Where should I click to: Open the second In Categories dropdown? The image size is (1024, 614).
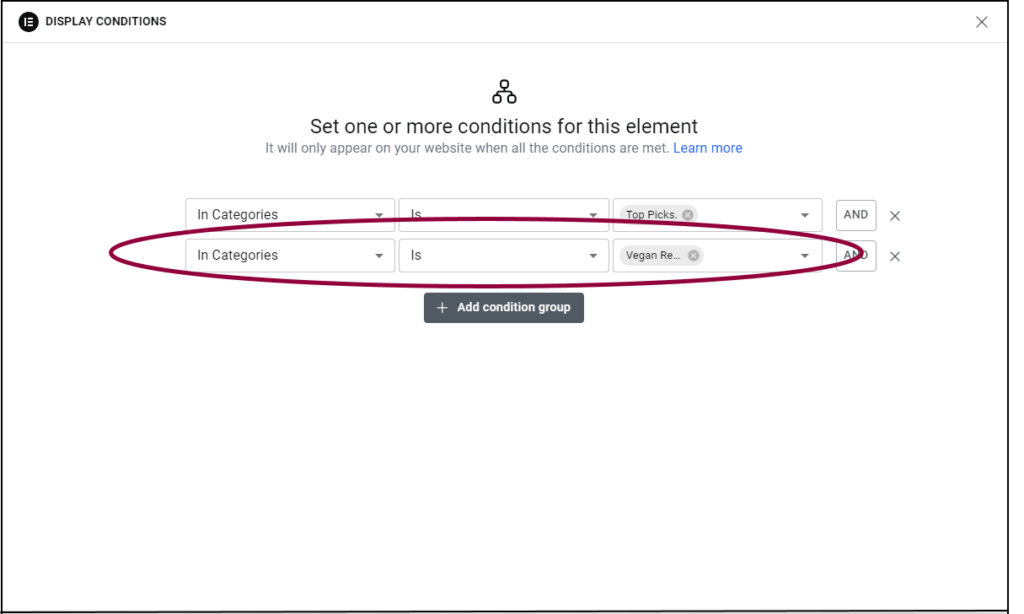point(289,256)
